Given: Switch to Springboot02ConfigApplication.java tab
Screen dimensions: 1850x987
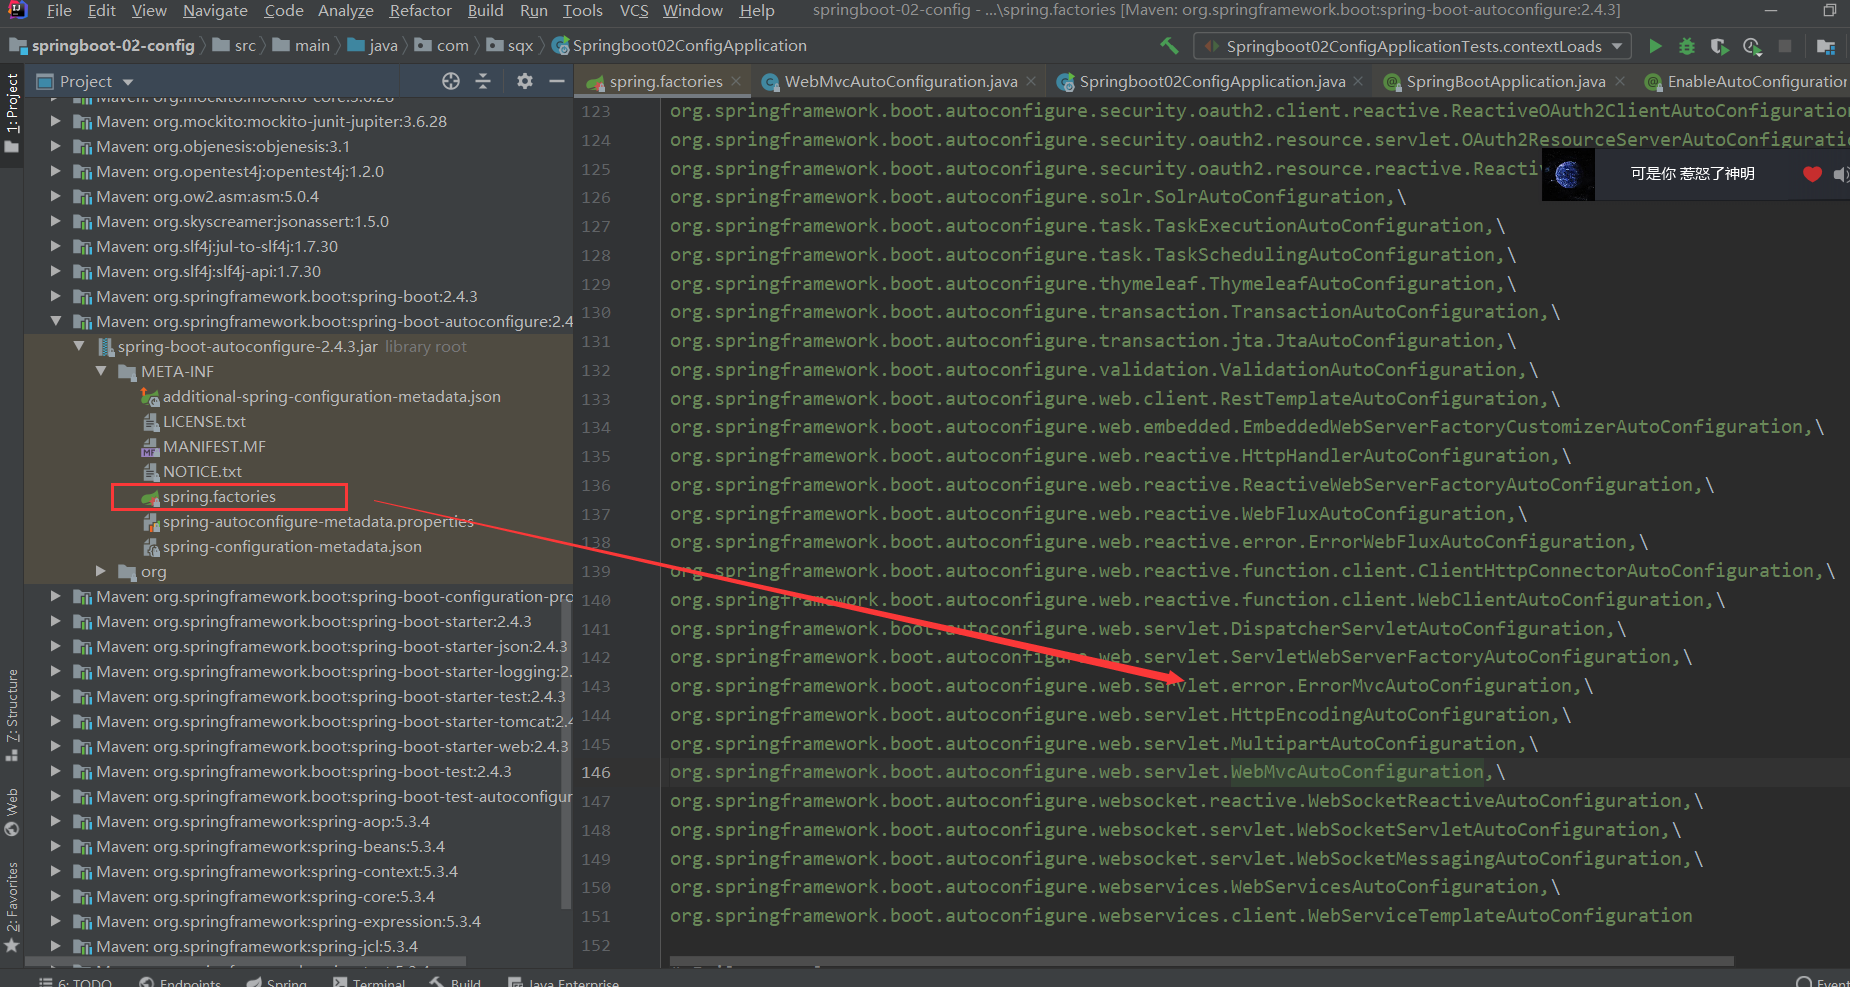Looking at the screenshot, I should click(1211, 82).
